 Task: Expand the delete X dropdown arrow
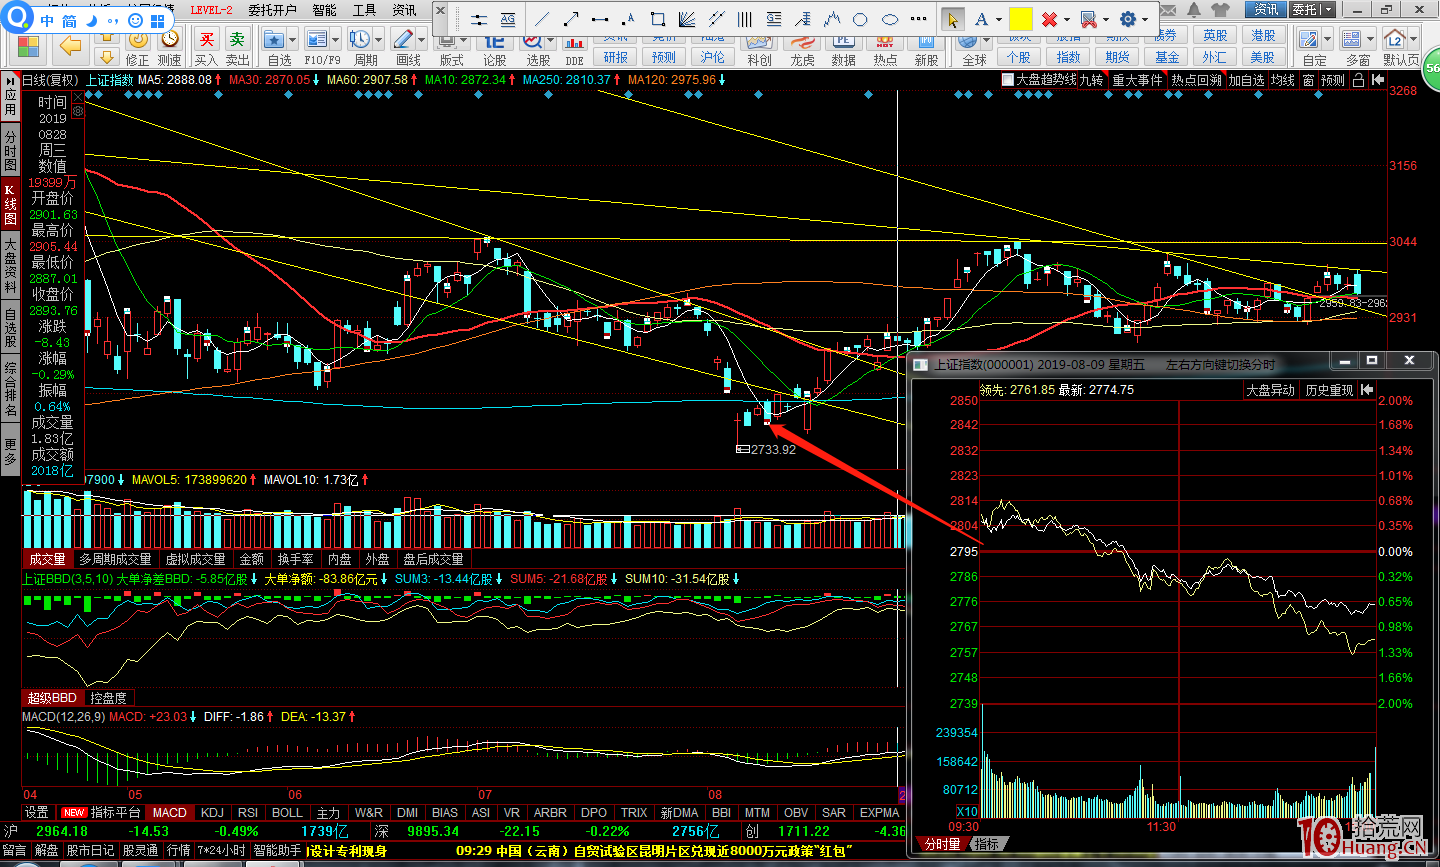tap(1067, 19)
